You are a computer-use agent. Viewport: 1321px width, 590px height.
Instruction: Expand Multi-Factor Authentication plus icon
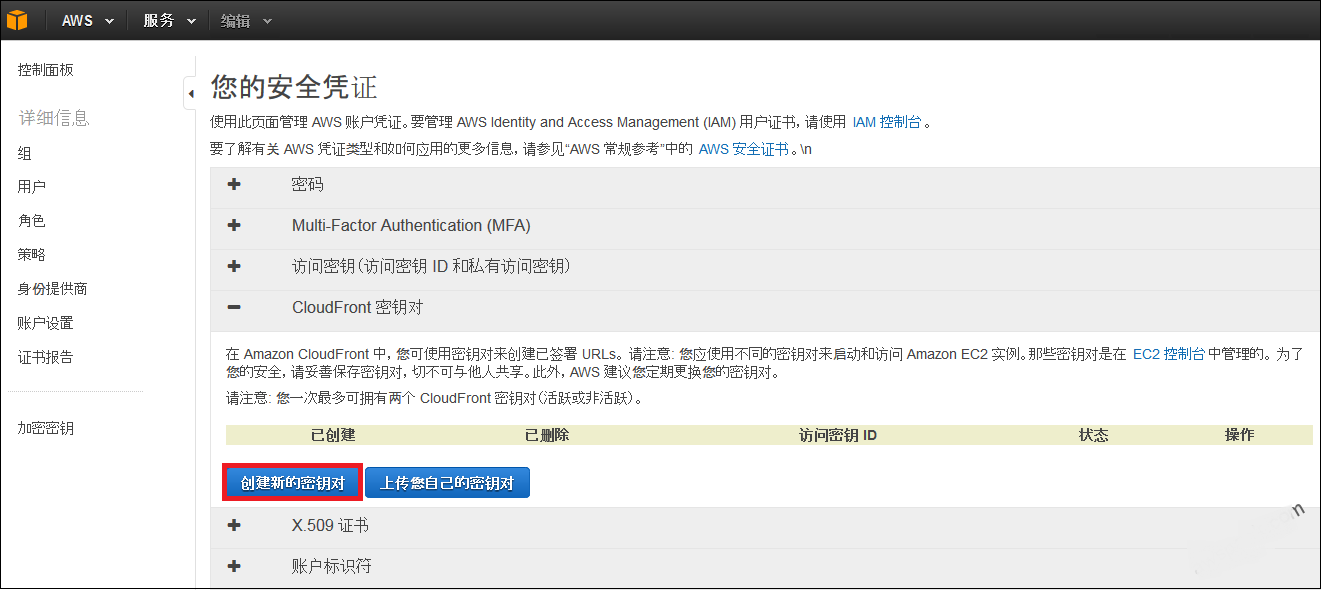234,226
